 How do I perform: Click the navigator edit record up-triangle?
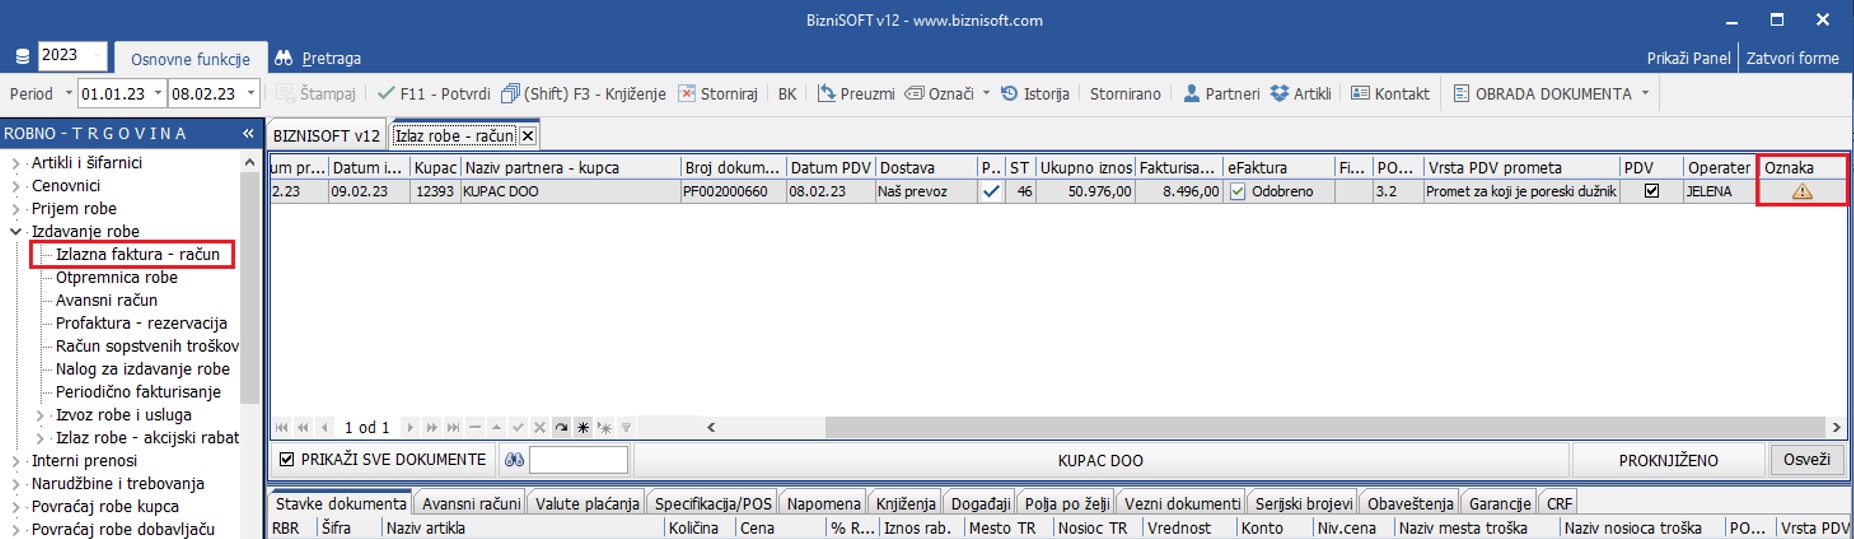coord(496,427)
